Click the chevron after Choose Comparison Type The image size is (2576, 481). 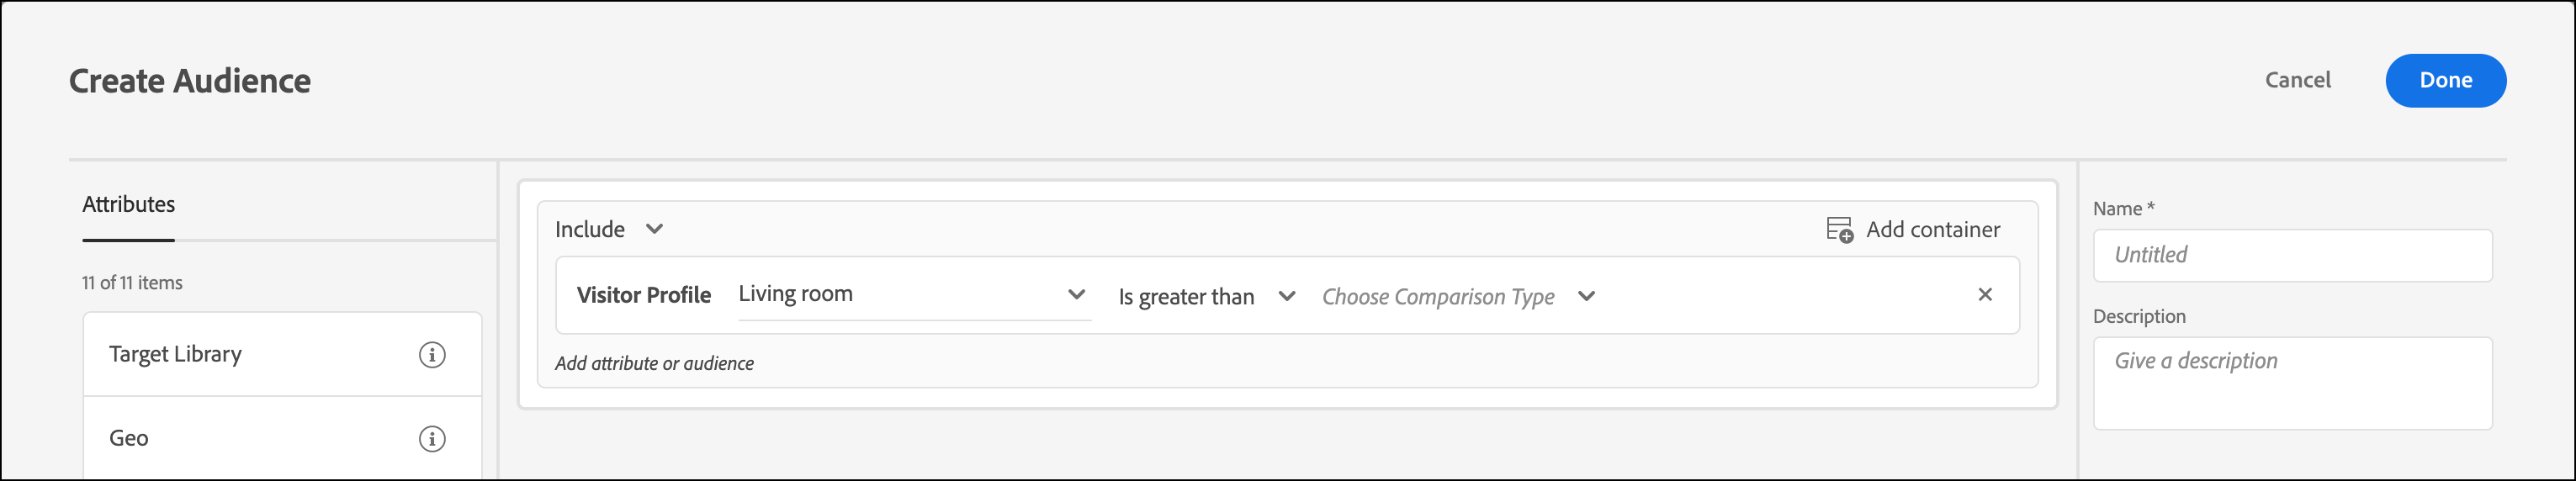1586,296
